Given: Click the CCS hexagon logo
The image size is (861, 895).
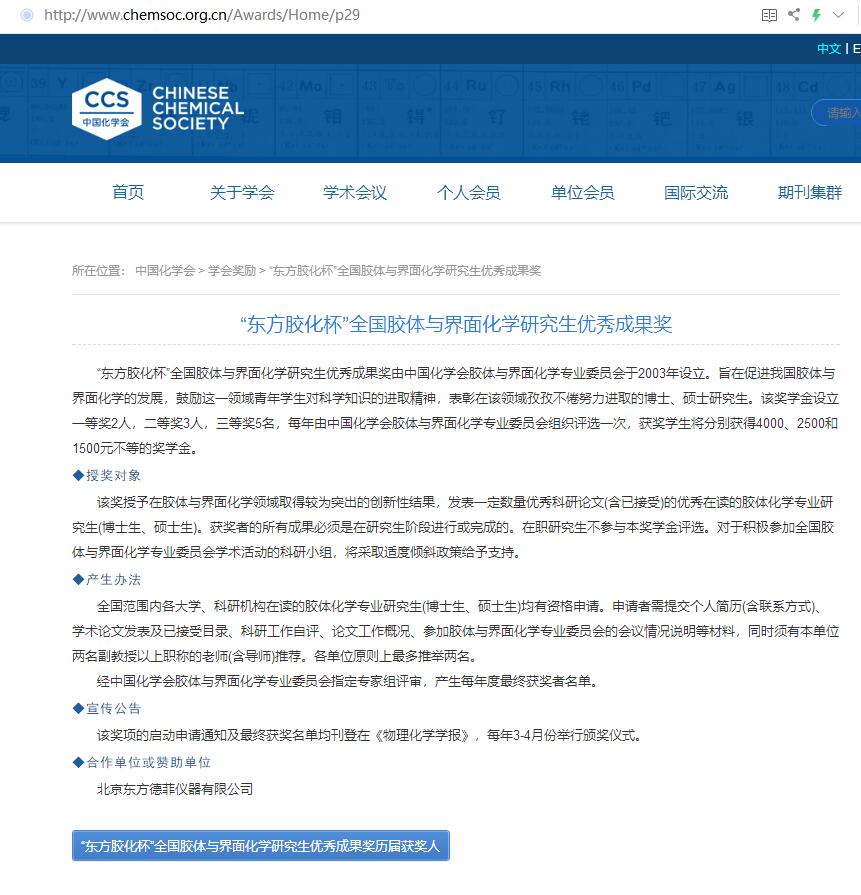Looking at the screenshot, I should tap(107, 109).
